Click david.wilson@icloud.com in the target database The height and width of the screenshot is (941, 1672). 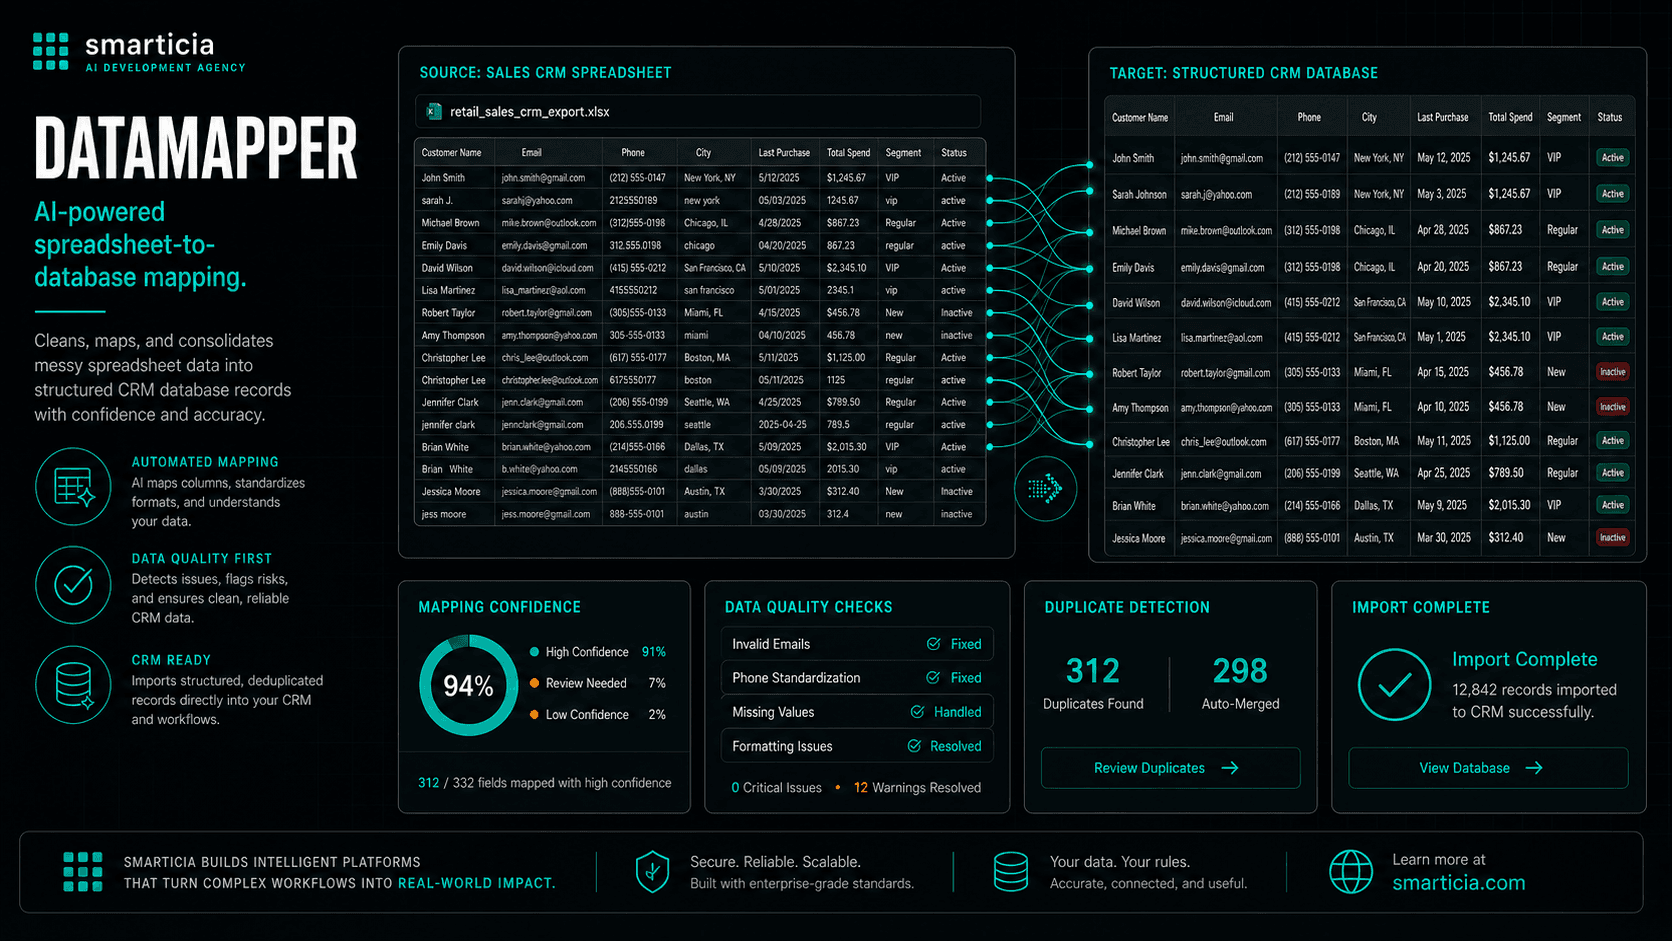pyautogui.click(x=1226, y=302)
